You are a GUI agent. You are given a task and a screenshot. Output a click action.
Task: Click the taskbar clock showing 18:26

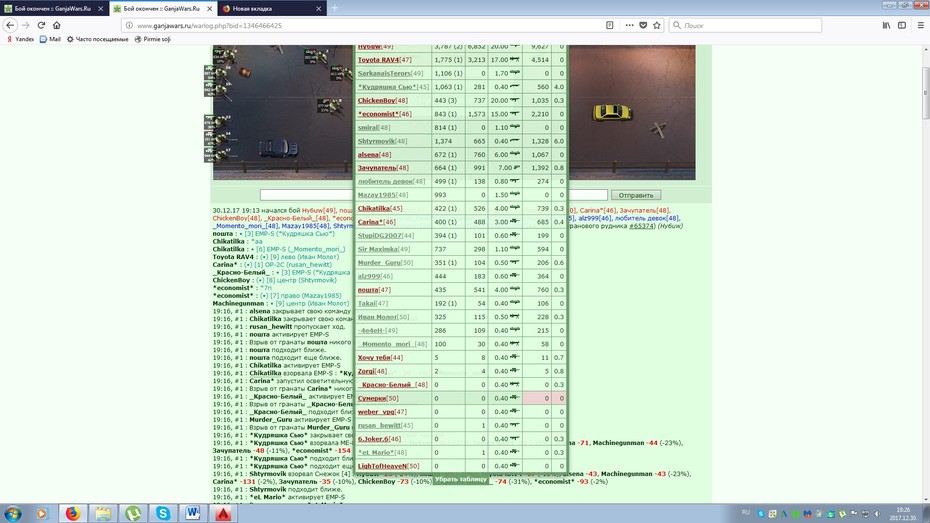pyautogui.click(x=903, y=514)
